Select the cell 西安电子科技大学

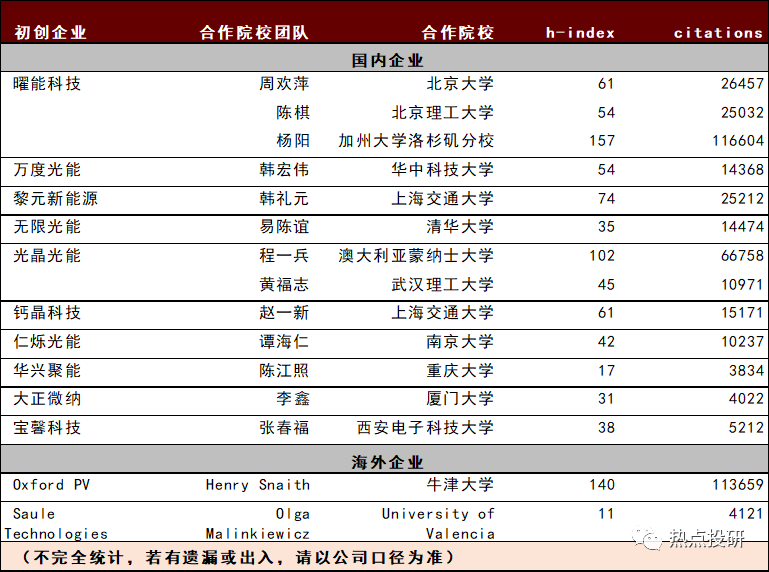point(425,427)
